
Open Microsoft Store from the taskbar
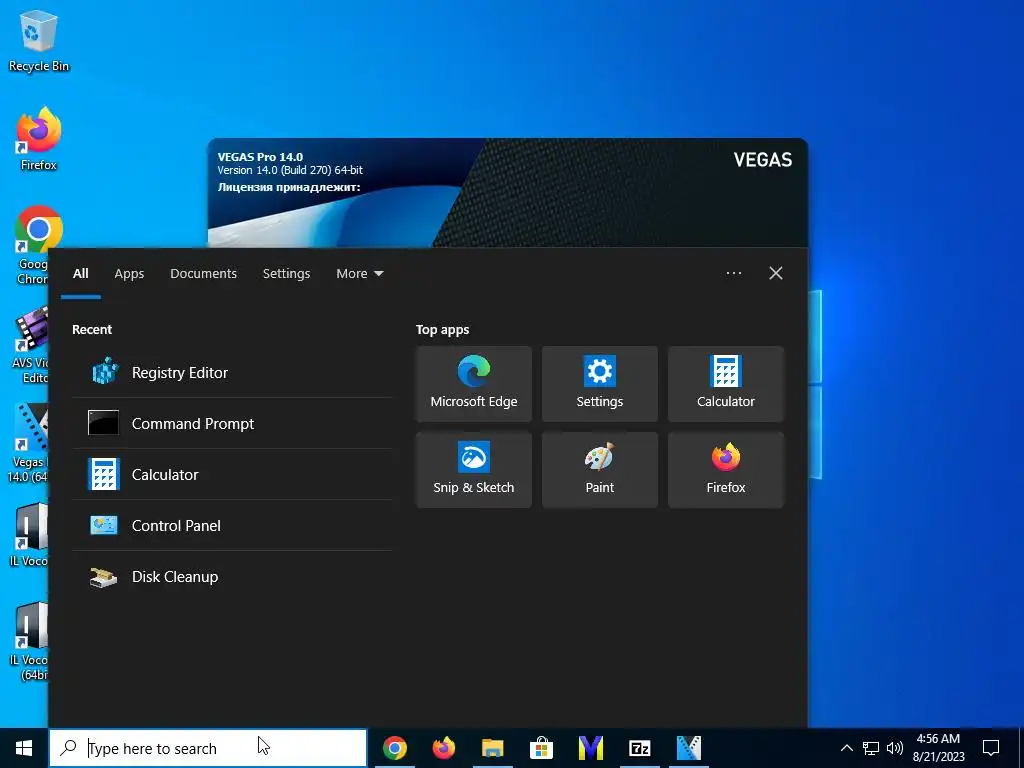(541, 748)
